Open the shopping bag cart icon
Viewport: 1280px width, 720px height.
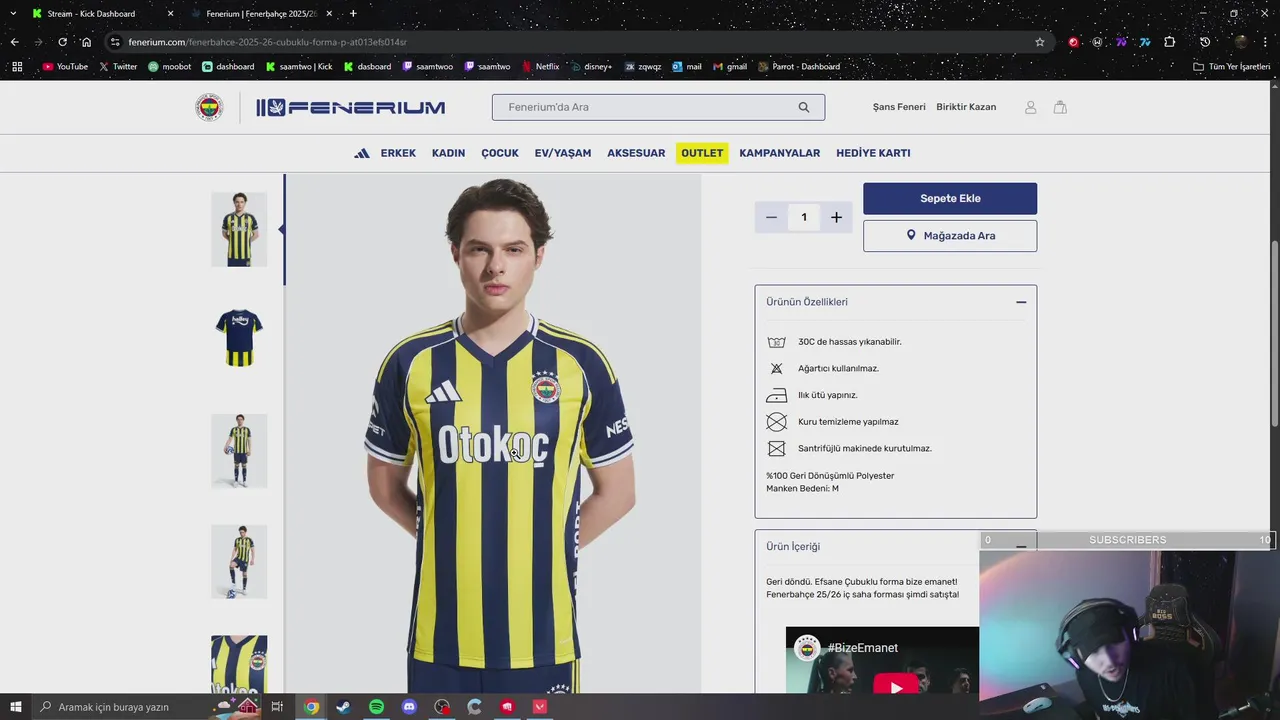[x=1060, y=107]
